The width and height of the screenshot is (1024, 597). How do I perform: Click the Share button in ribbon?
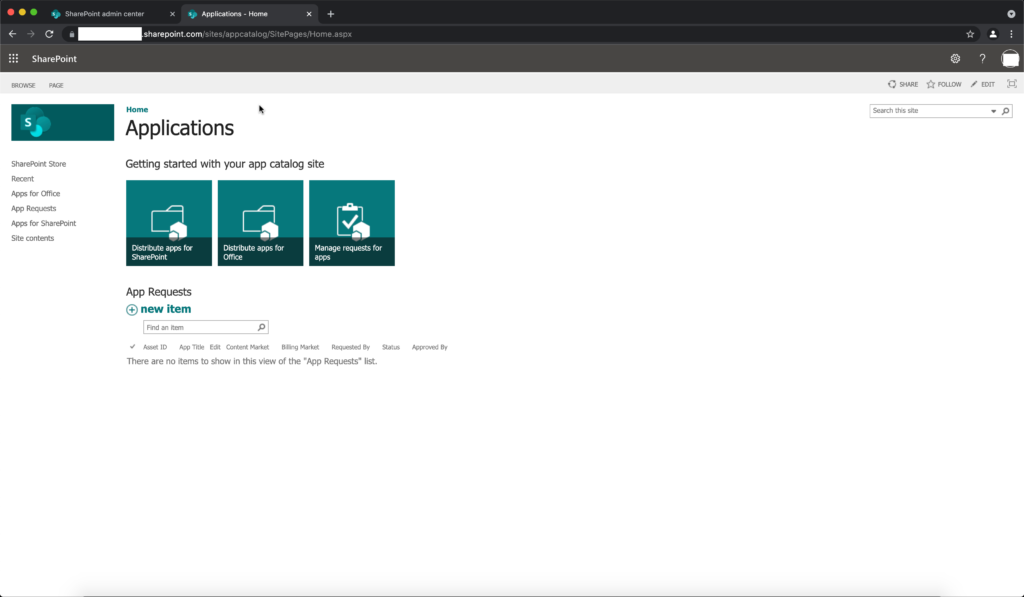903,84
